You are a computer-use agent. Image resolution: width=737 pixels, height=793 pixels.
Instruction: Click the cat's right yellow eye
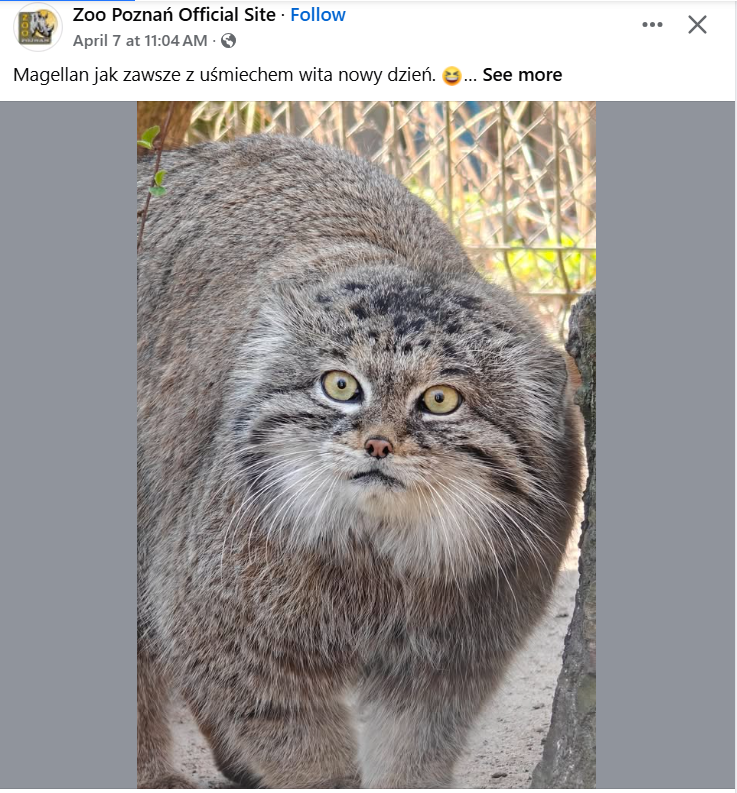coord(440,400)
